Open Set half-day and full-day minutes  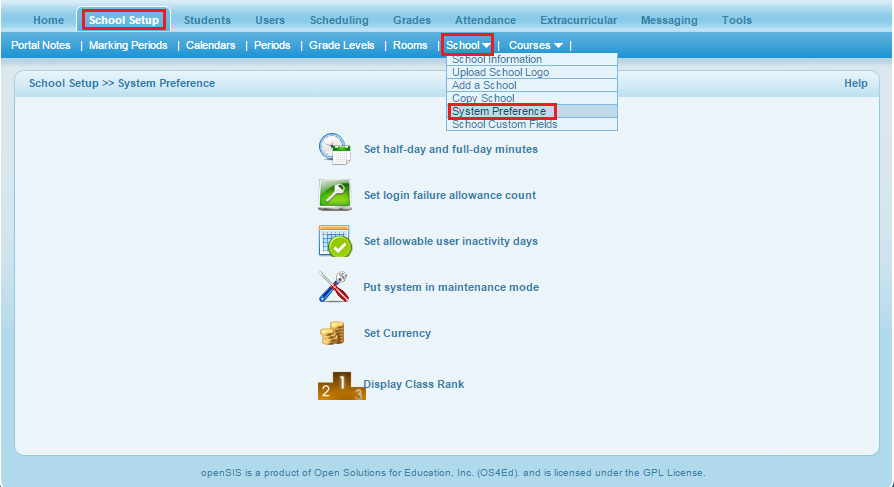tap(450, 149)
